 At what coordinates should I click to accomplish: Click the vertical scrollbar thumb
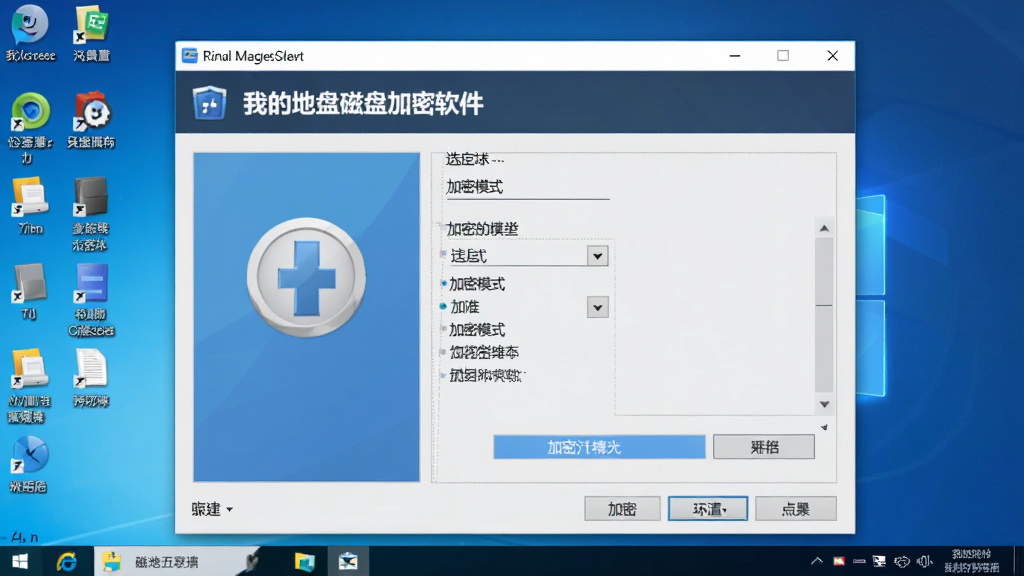(824, 272)
